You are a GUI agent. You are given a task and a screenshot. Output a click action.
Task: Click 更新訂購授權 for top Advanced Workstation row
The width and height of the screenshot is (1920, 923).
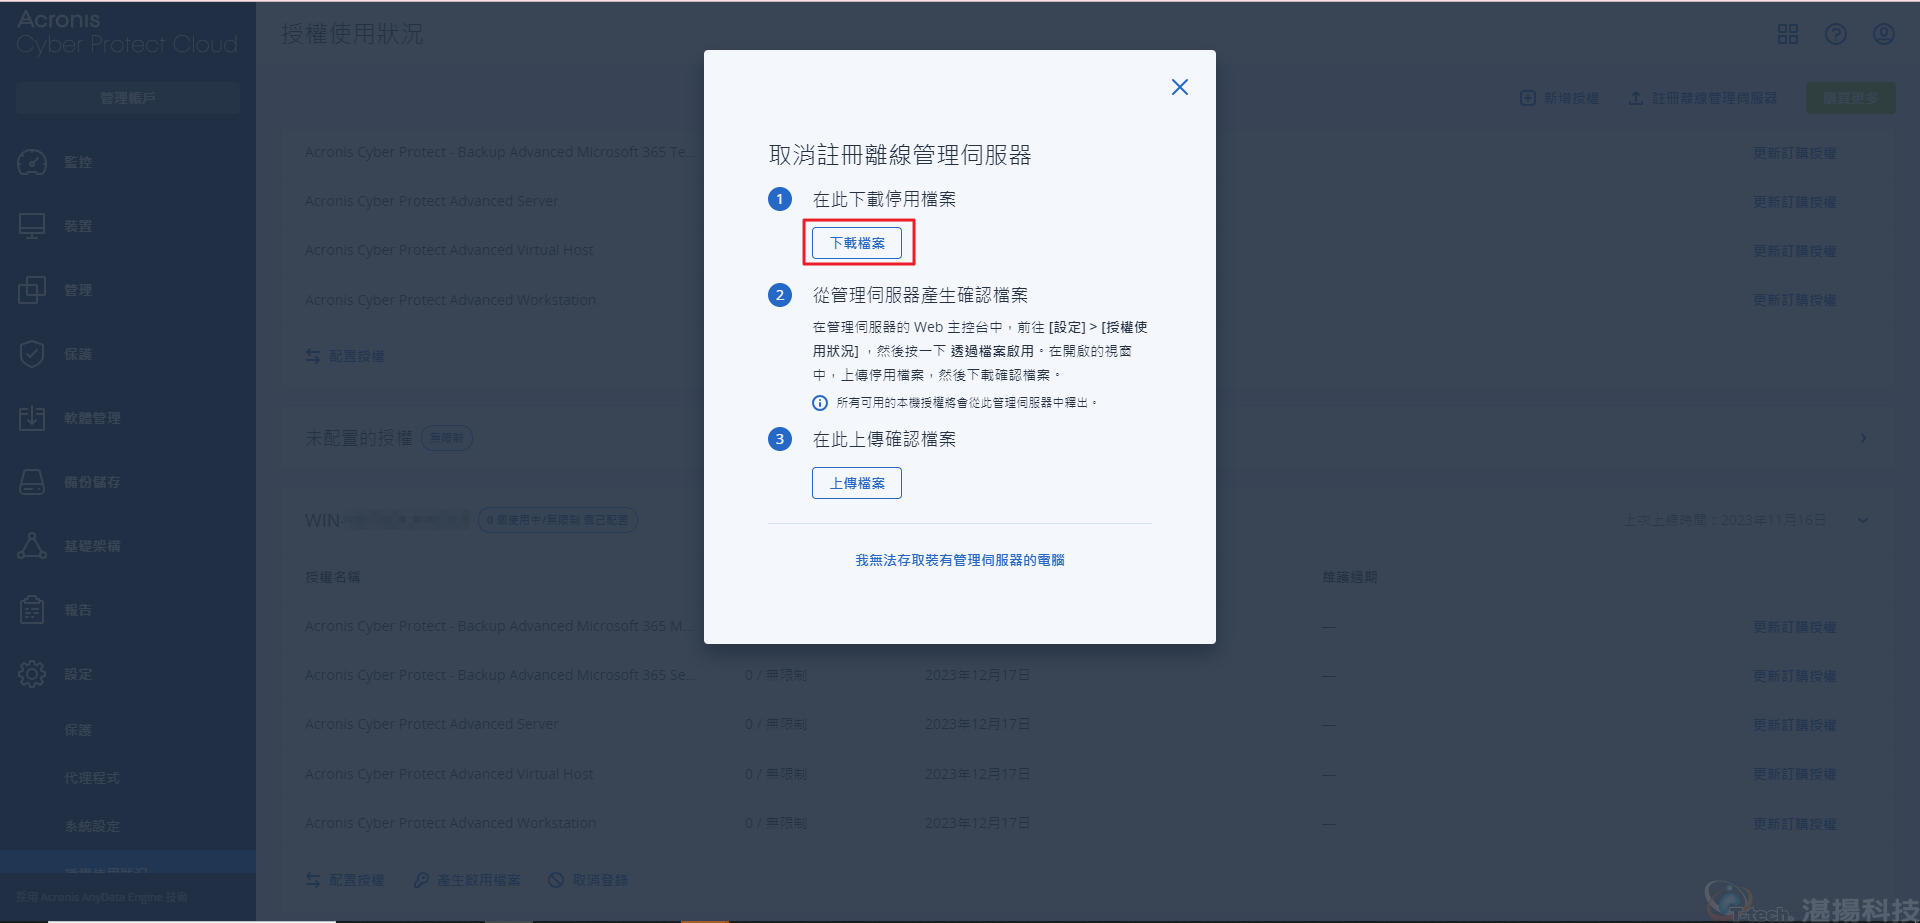tap(1795, 300)
